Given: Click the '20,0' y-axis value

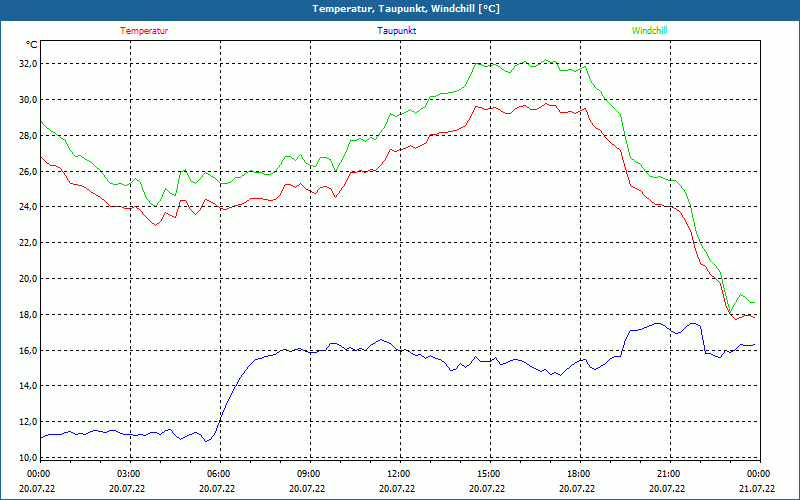Looking at the screenshot, I should [x=29, y=279].
